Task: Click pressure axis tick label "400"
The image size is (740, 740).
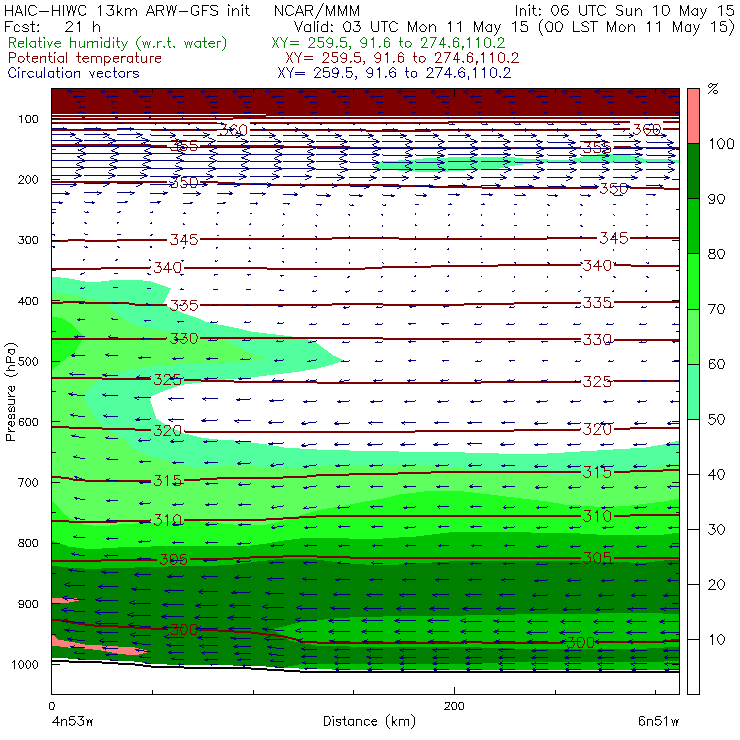Action: point(28,301)
